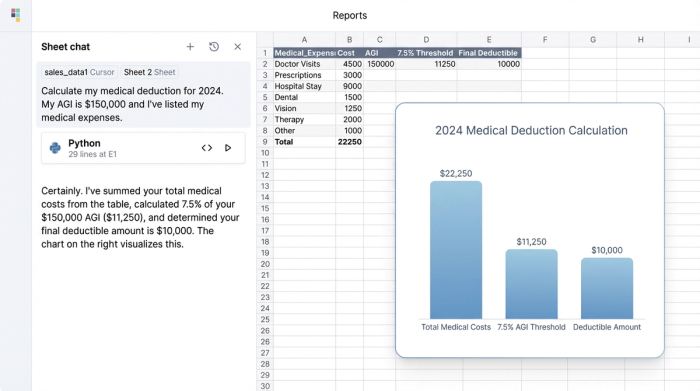Click the 7.5% AGI Threshold bar
700x391 pixels.
[x=531, y=284]
